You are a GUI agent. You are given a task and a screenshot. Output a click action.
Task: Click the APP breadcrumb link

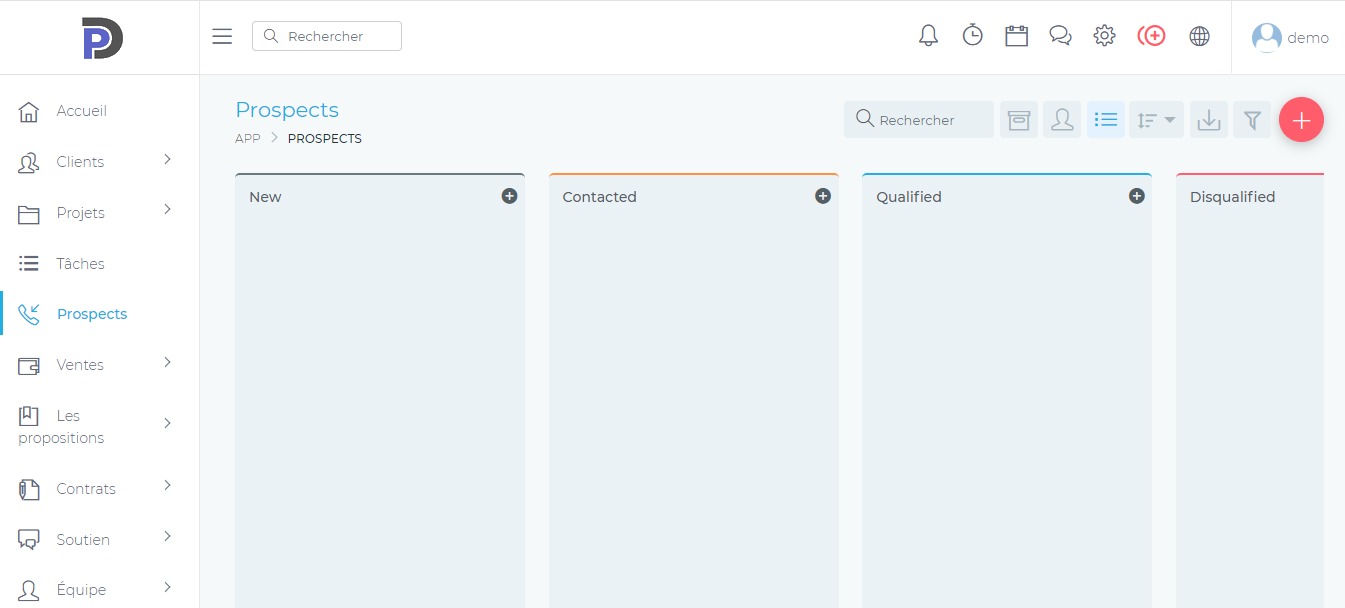point(248,139)
